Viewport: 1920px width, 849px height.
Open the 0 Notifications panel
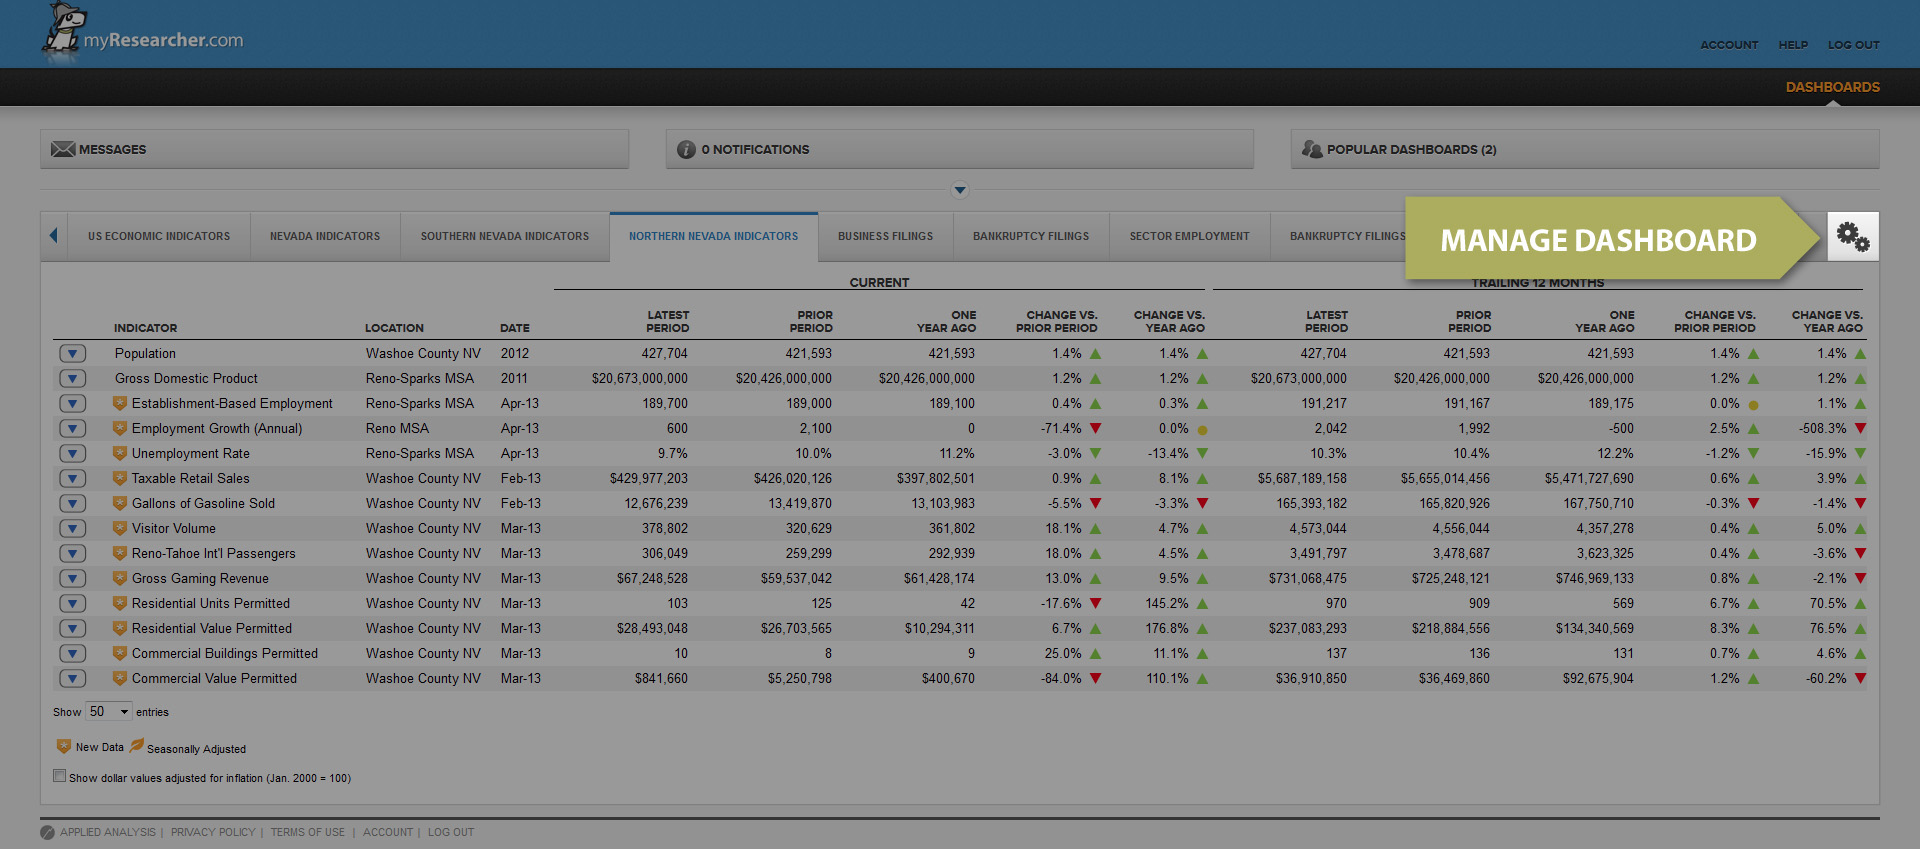pos(959,149)
